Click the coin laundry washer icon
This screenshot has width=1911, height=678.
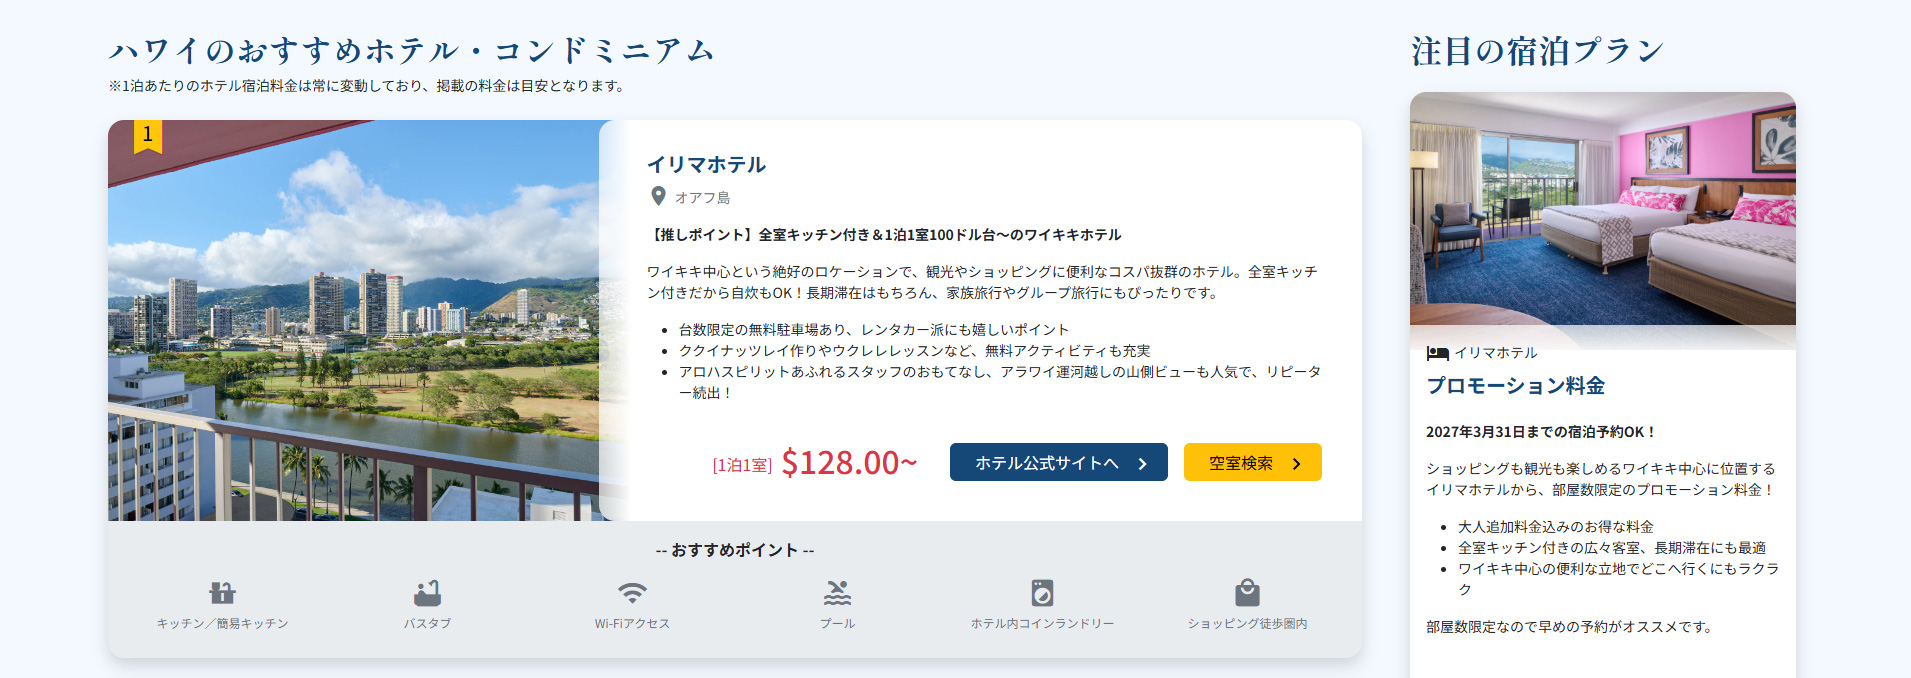pyautogui.click(x=1042, y=593)
